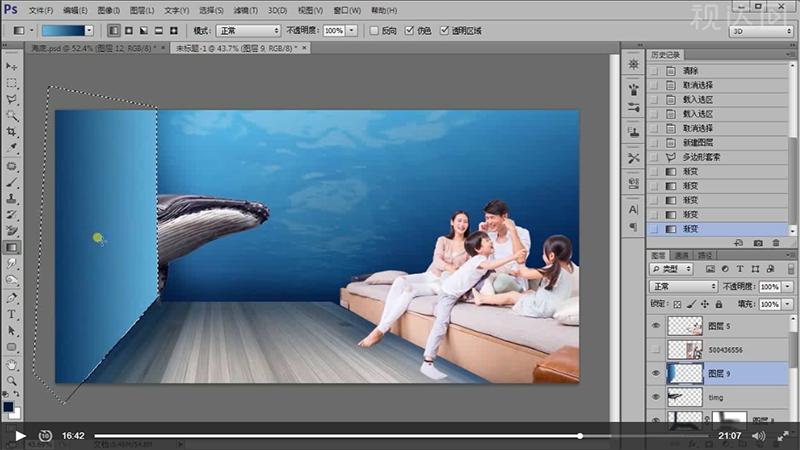Image resolution: width=800 pixels, height=450 pixels.
Task: Open the 文件(F) menu
Action: pos(41,10)
